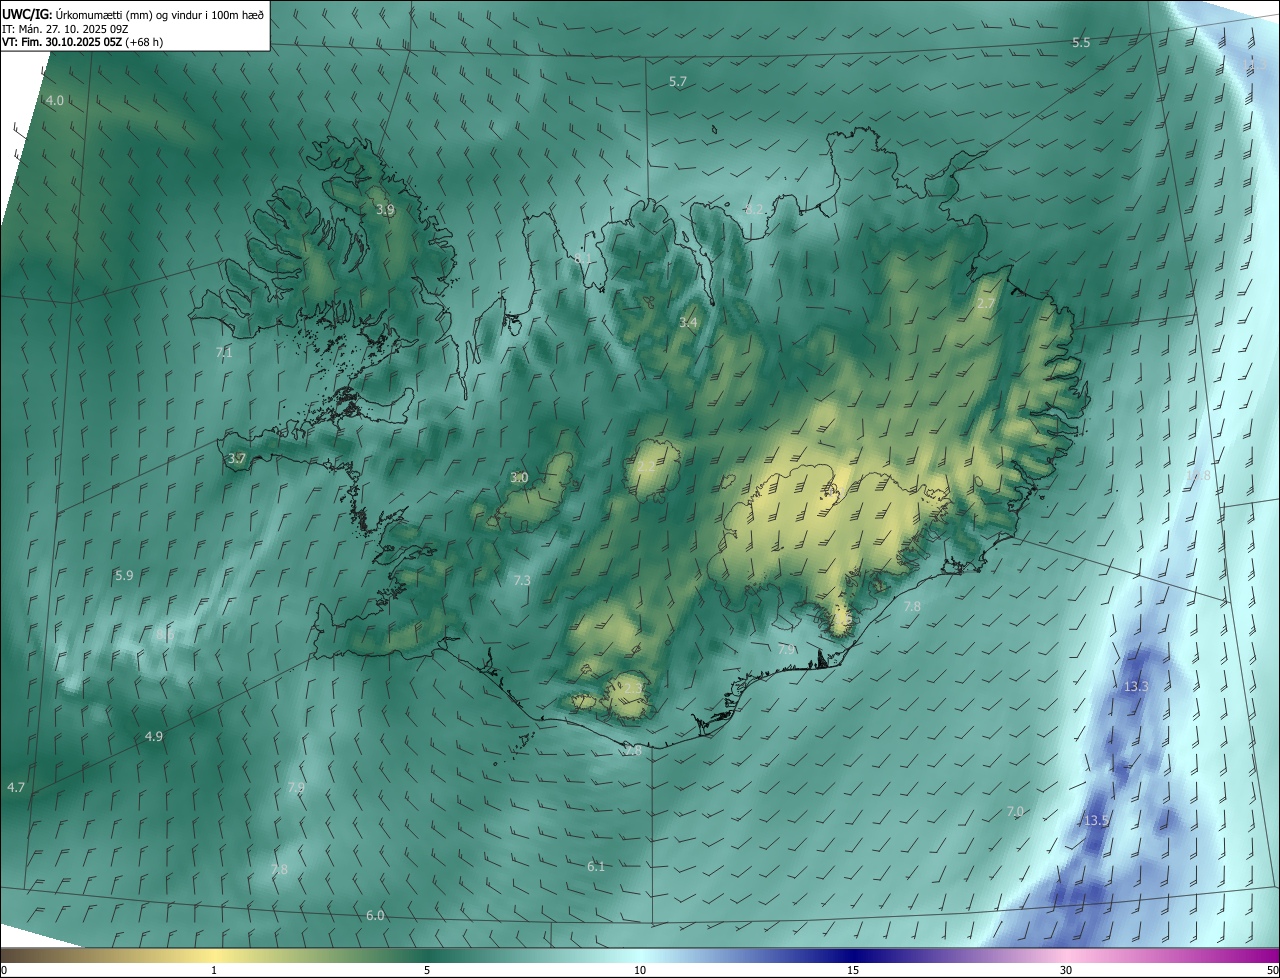This screenshot has width=1280, height=978.
Task: Click the 4.0 value label
Action: [x=55, y=101]
